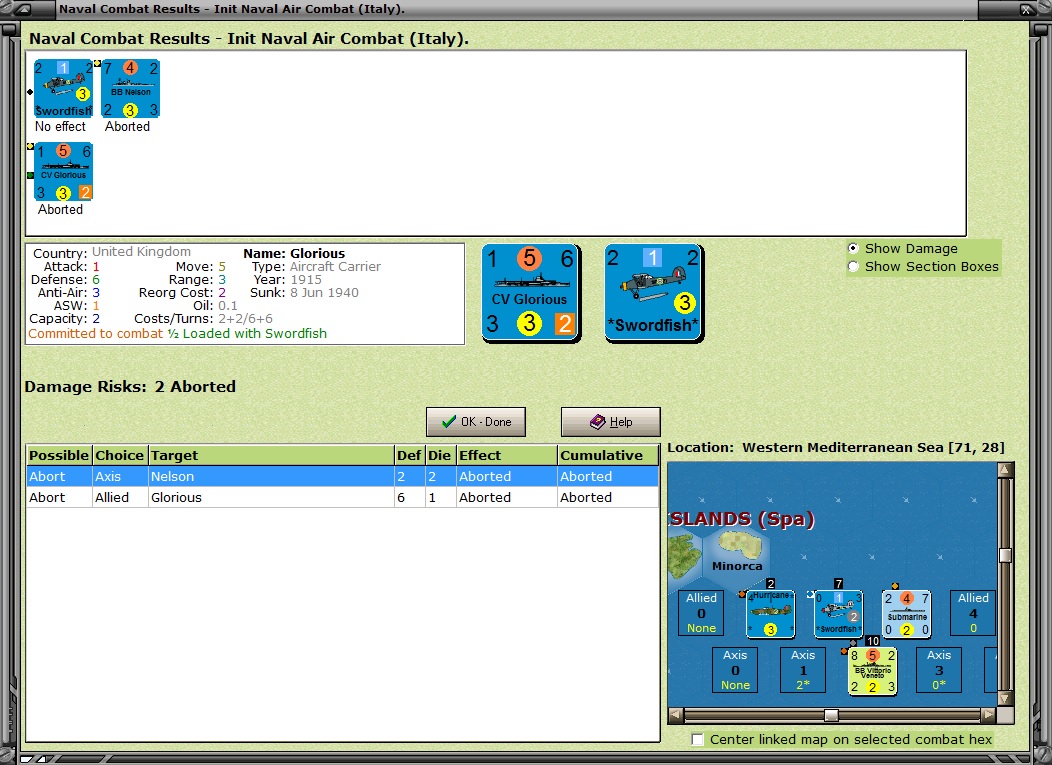Viewport: 1052px width, 765px height.
Task: Click the map vertical scrollbar thumb
Action: pos(1004,556)
